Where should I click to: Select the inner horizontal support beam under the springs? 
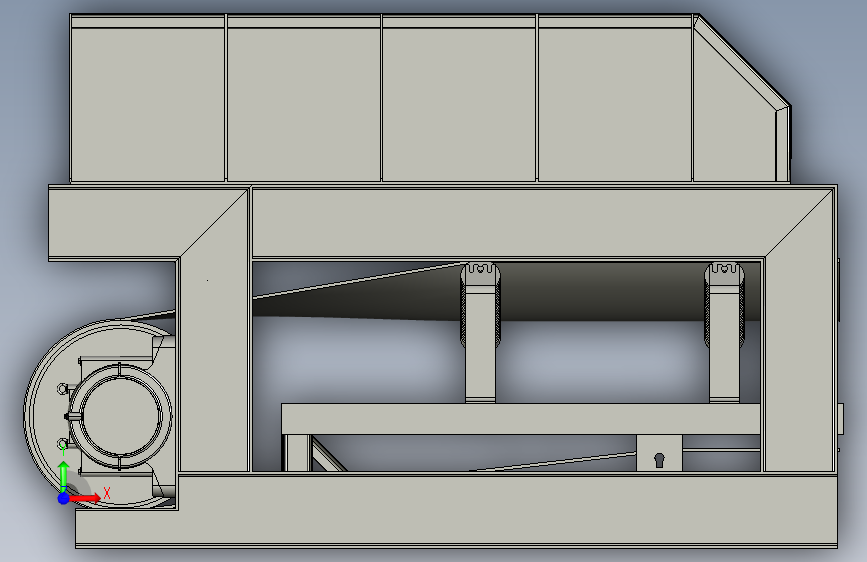521,419
